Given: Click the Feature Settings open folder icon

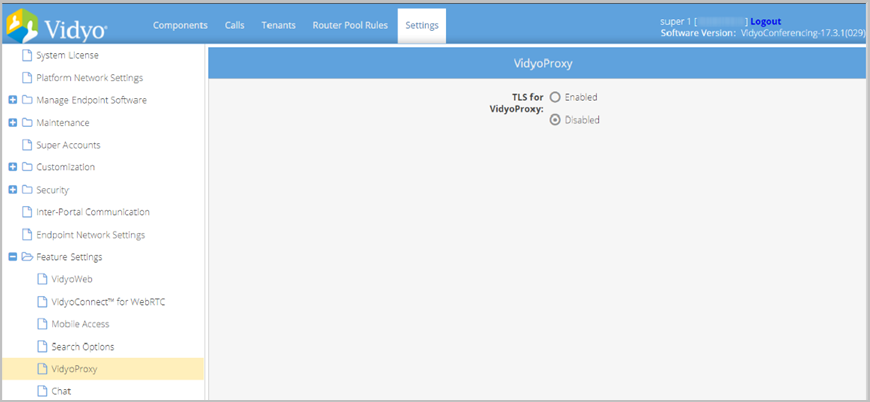Looking at the screenshot, I should point(27,257).
